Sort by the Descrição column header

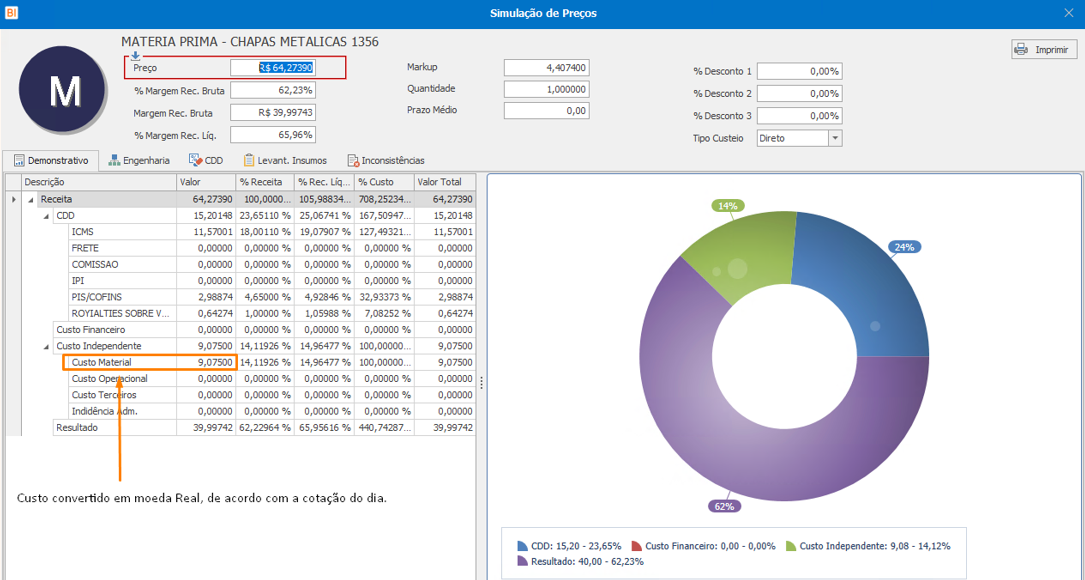click(99, 182)
